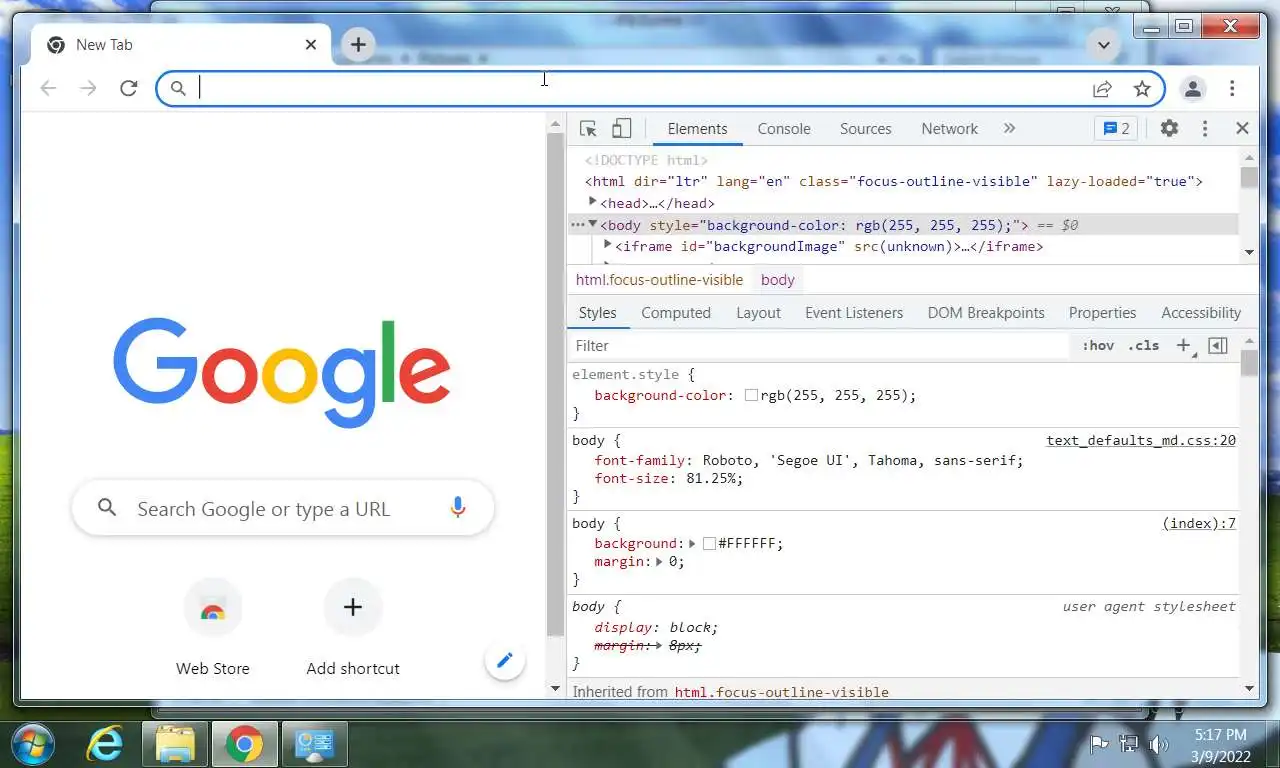Select the html.focus-outline-visible inherited link

point(781,692)
